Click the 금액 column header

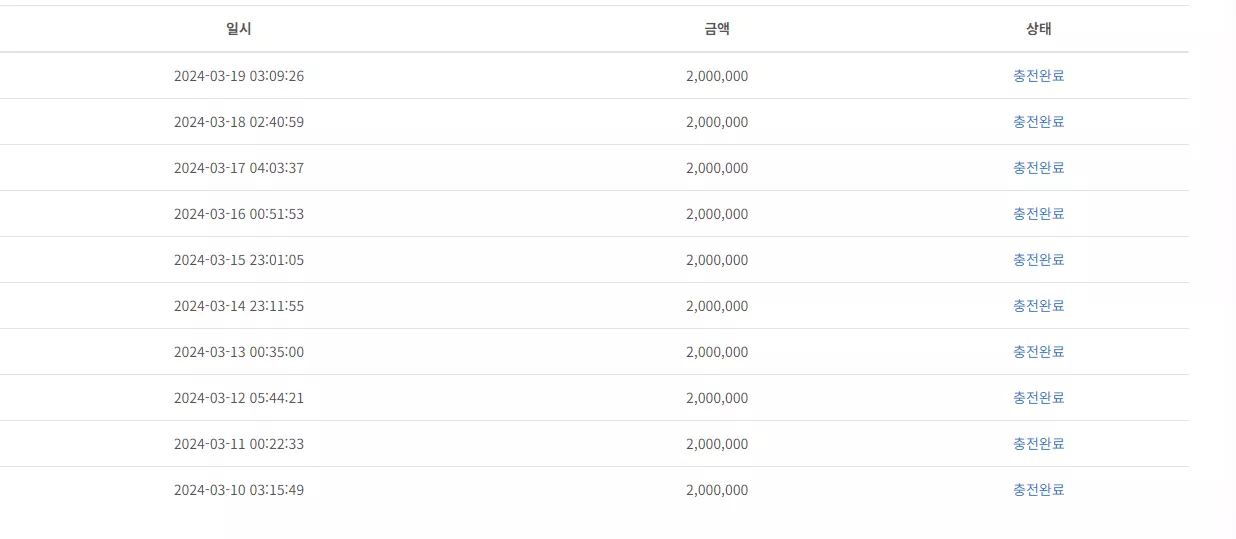click(x=717, y=29)
